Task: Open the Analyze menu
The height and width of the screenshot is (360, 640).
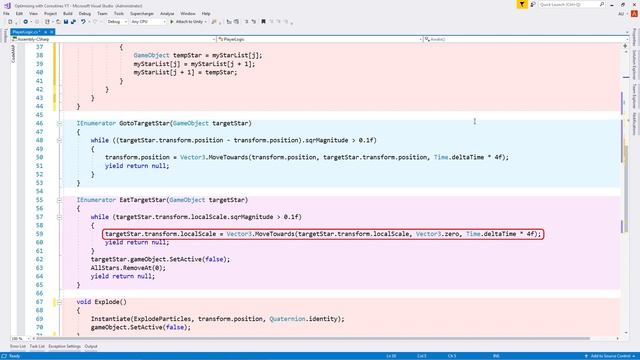Action: tap(167, 13)
